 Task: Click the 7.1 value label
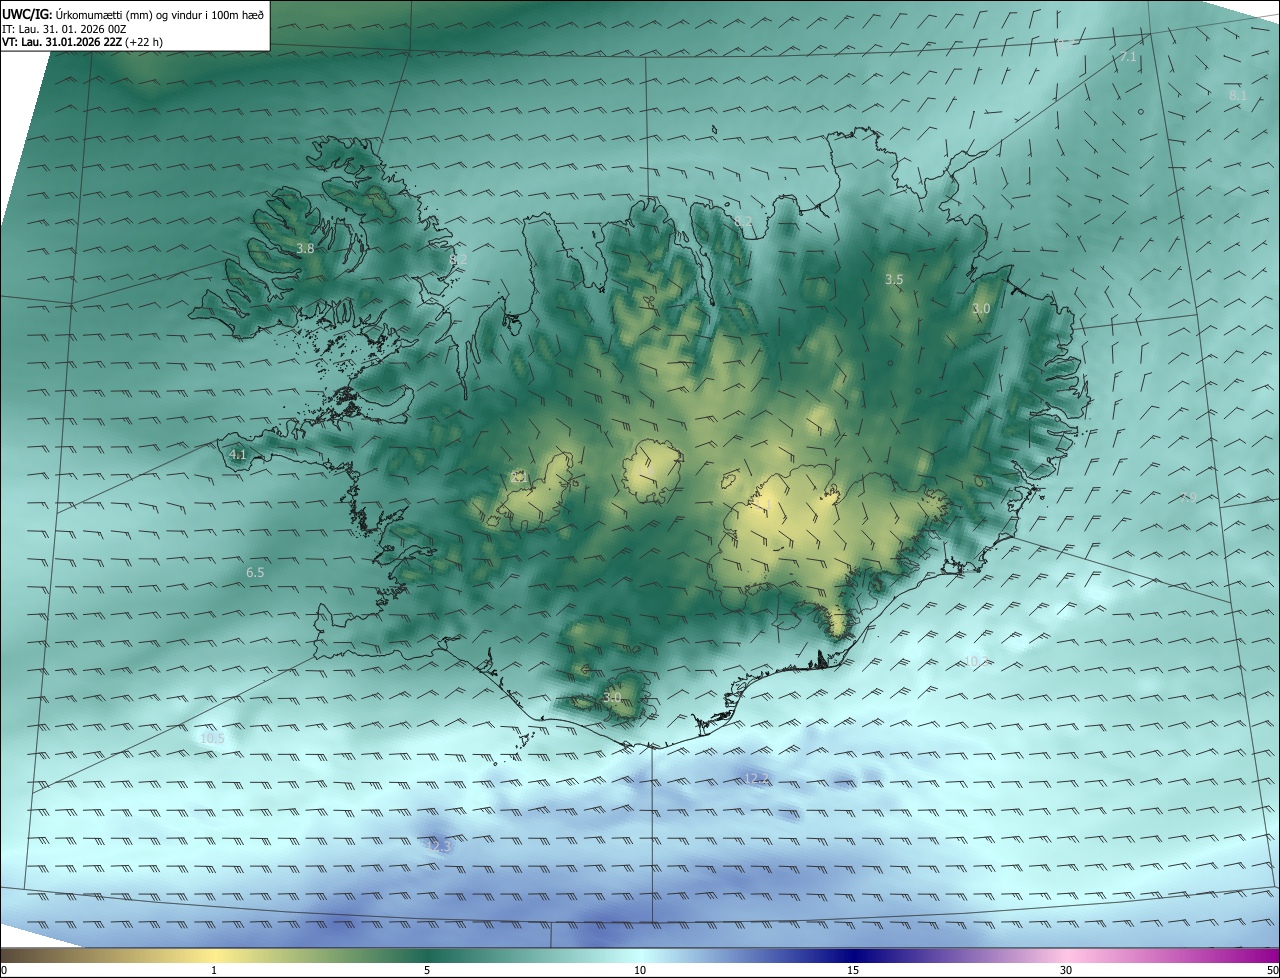point(1127,57)
